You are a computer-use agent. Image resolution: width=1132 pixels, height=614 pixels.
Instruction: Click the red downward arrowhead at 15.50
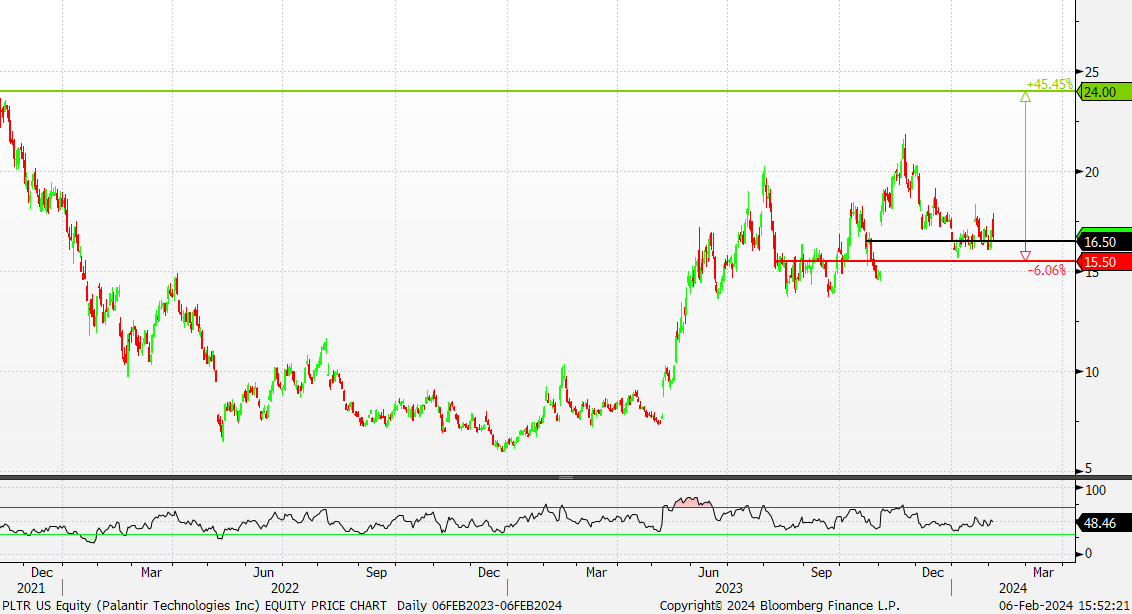click(1025, 256)
